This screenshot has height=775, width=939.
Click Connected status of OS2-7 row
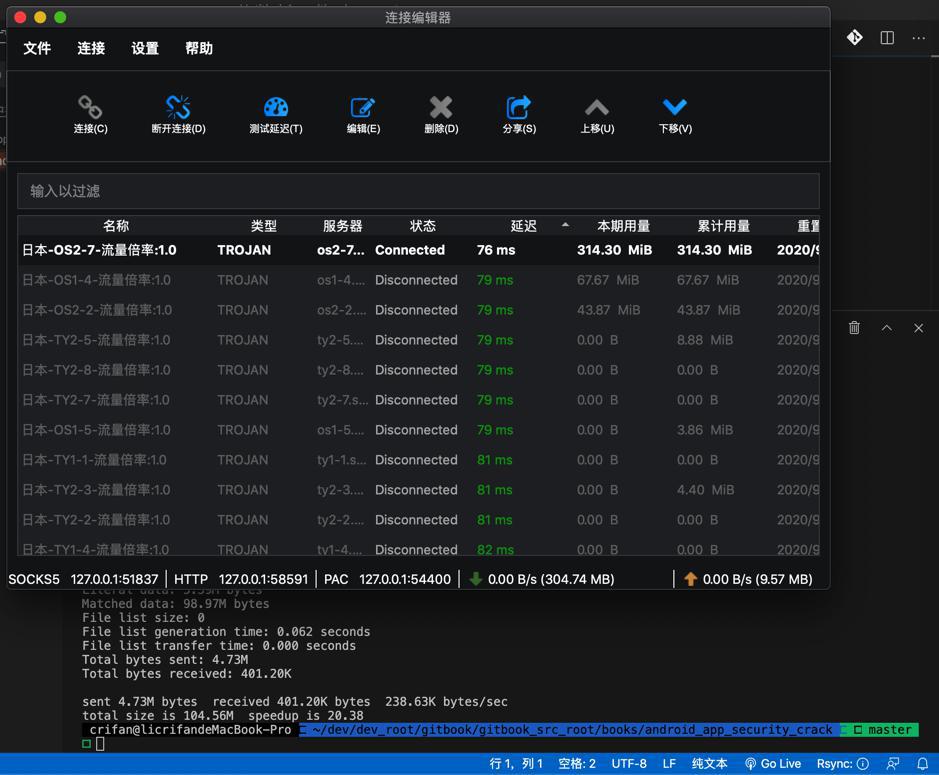tap(410, 250)
